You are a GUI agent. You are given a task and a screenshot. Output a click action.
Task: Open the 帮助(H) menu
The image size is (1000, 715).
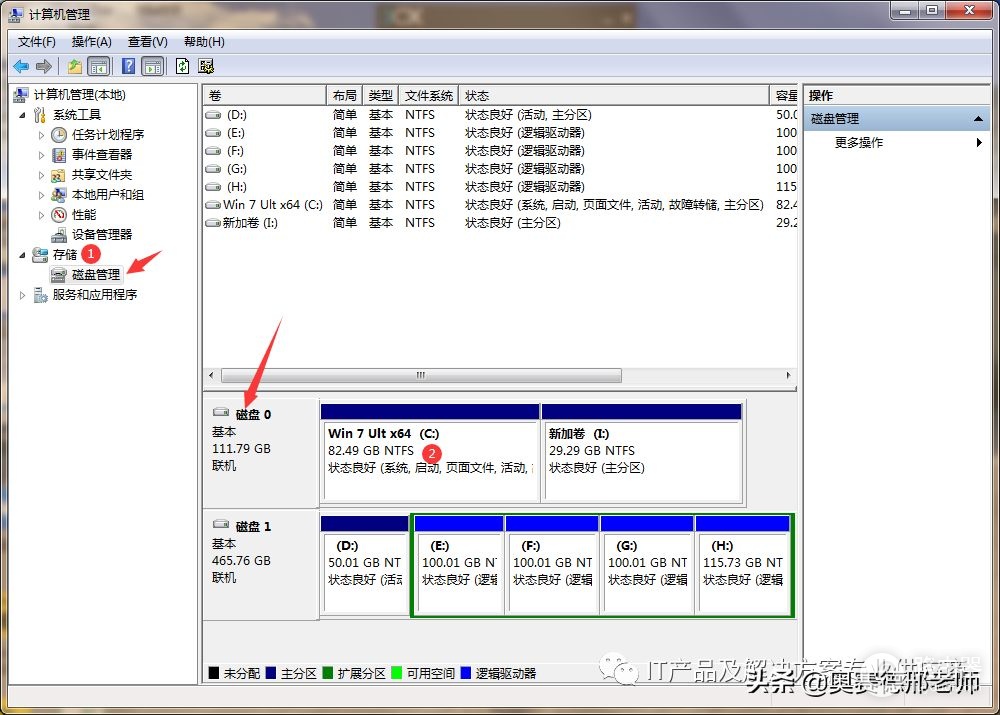point(204,42)
